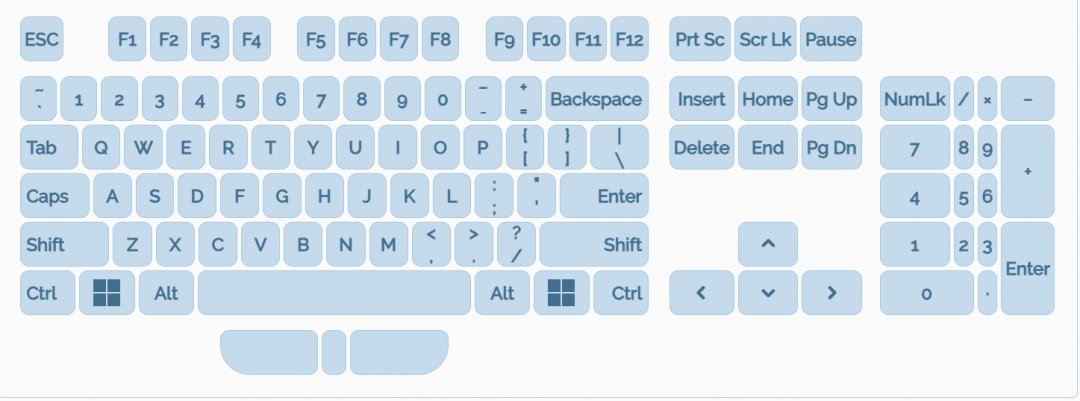
Task: Click the numpad divide key
Action: click(964, 99)
